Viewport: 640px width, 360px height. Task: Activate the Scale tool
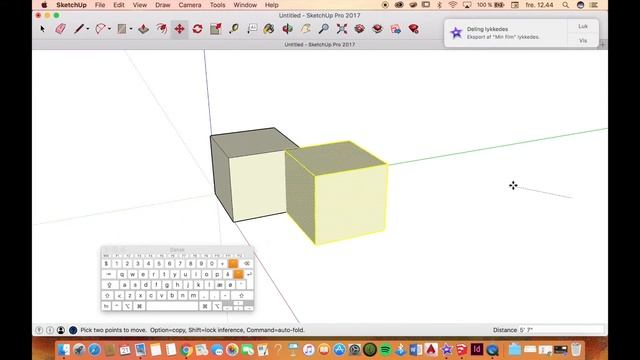pyautogui.click(x=216, y=29)
